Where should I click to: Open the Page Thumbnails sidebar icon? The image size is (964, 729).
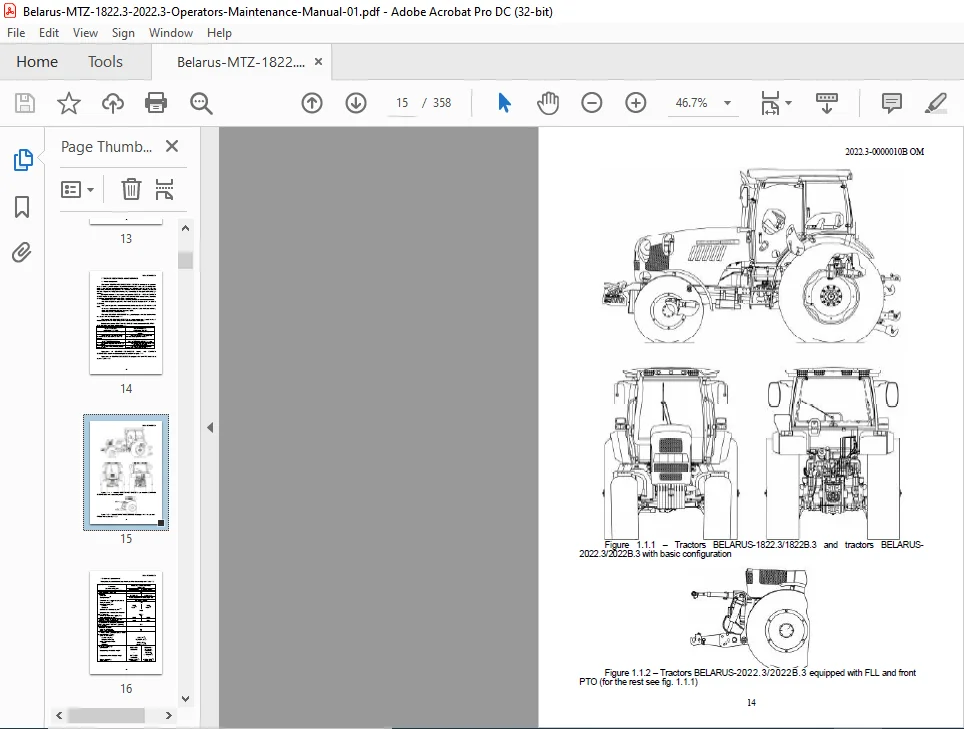click(x=23, y=160)
